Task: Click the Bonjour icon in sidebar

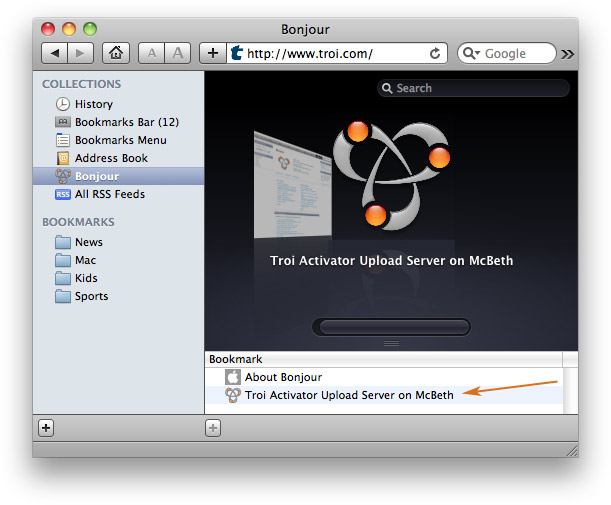Action: [x=62, y=176]
